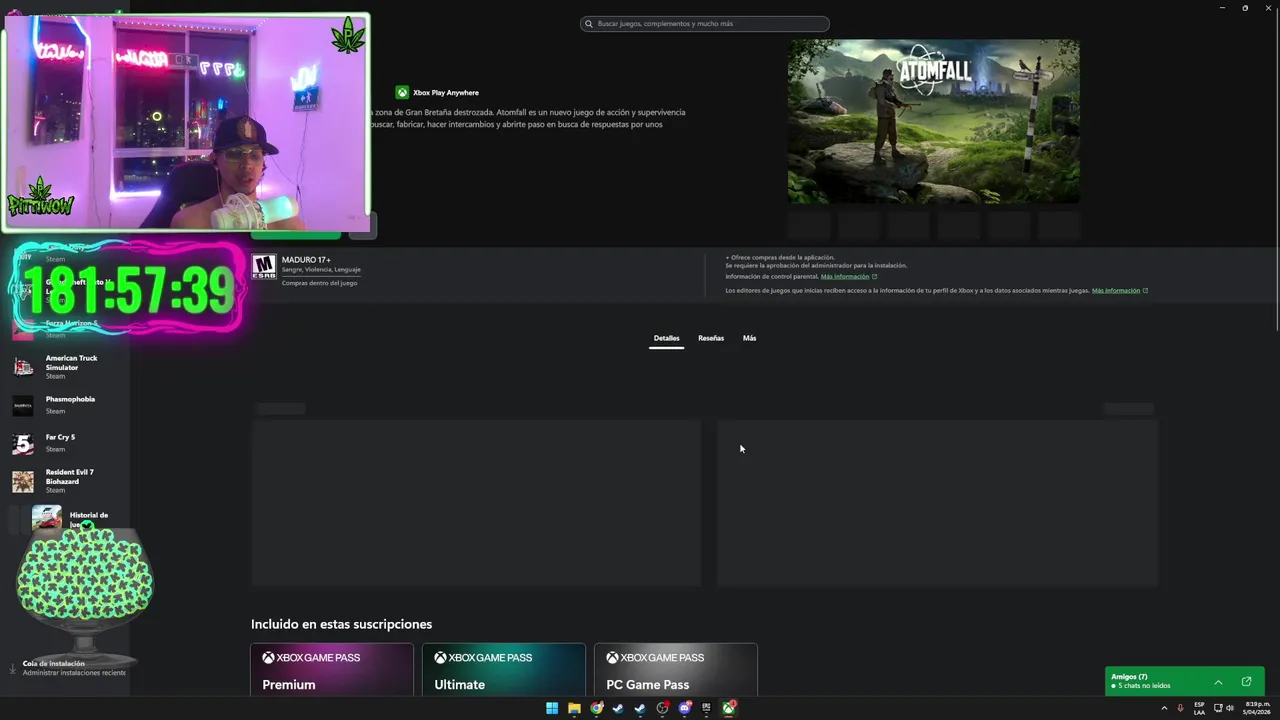Open the 'Más información' parental control link

tap(848, 277)
